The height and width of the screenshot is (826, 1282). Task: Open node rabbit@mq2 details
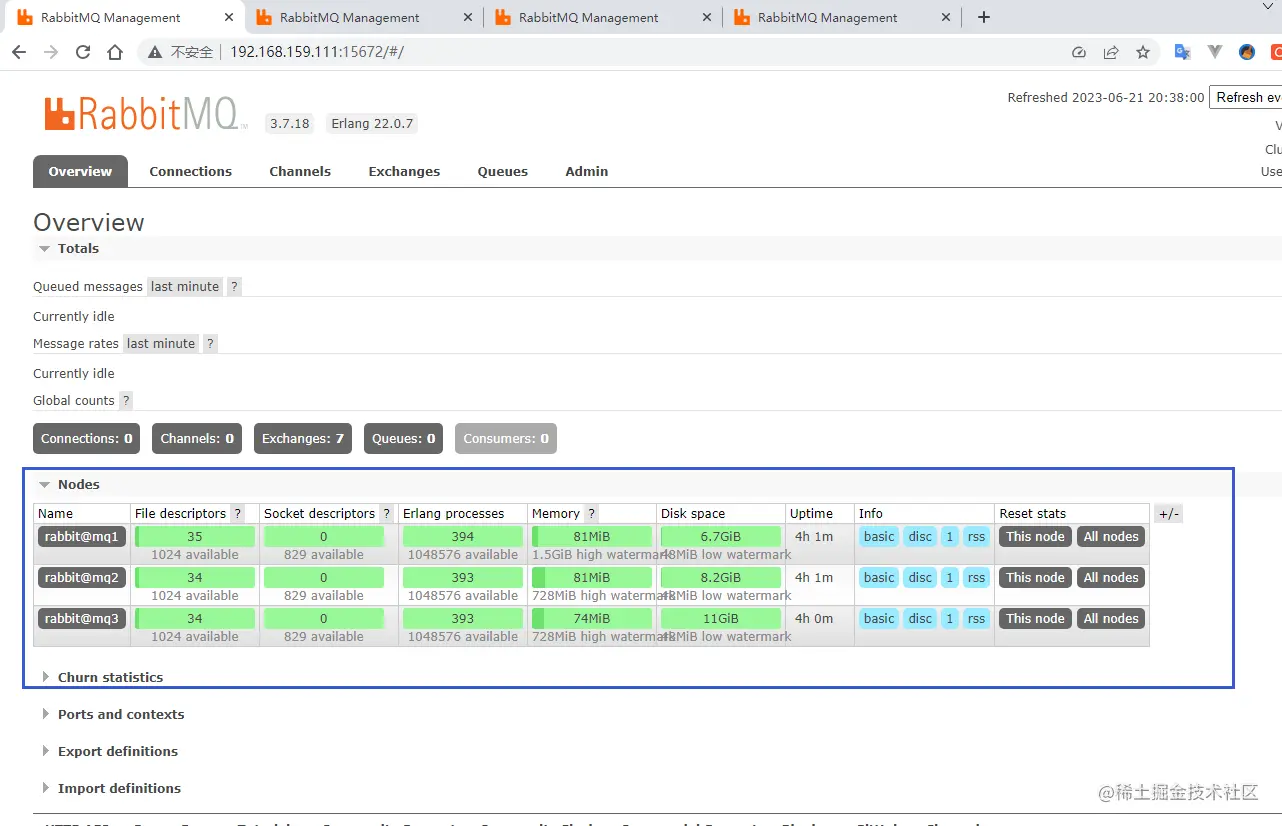(82, 578)
